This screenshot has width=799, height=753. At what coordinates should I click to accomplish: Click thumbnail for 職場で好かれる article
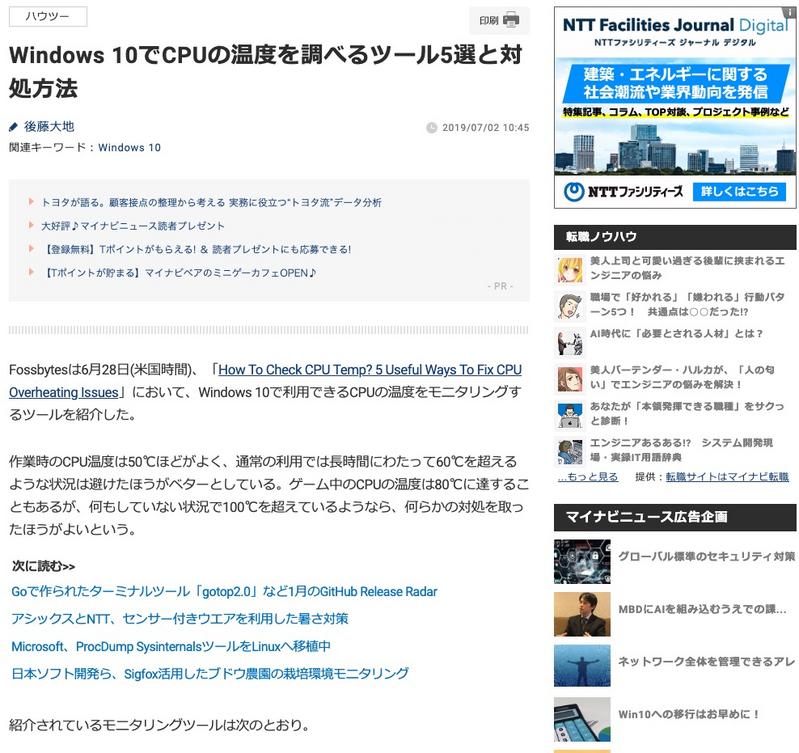click(x=570, y=306)
